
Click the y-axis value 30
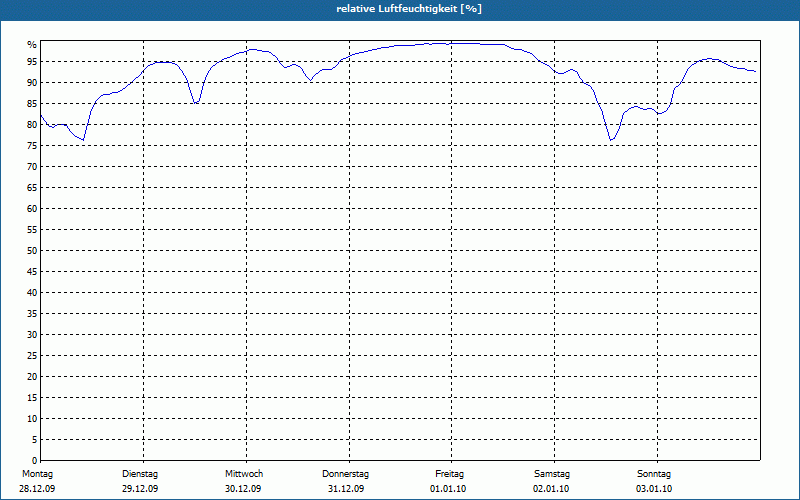32,335
